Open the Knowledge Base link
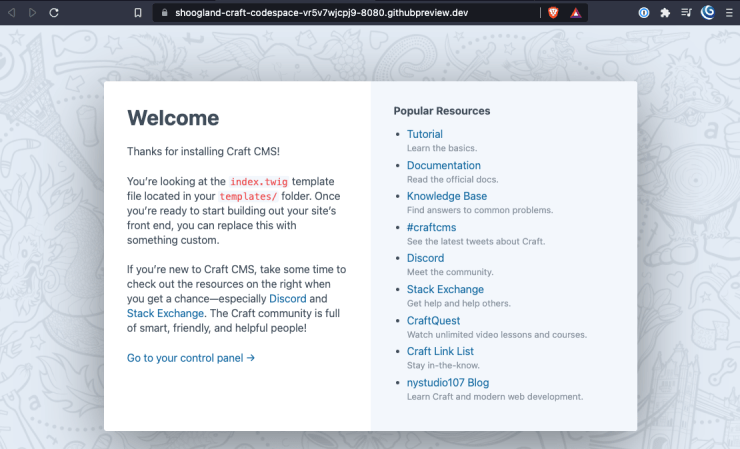This screenshot has width=740, height=449. click(x=447, y=196)
